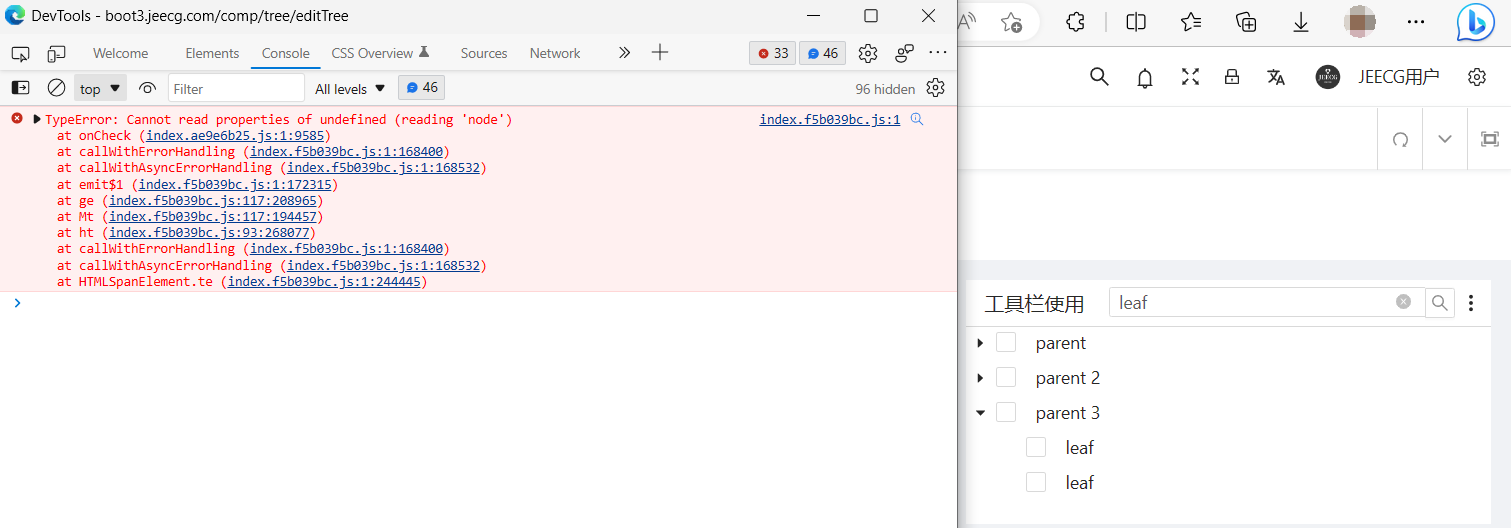
Task: Show more DevTools tabs with chevrons
Action: click(x=624, y=53)
